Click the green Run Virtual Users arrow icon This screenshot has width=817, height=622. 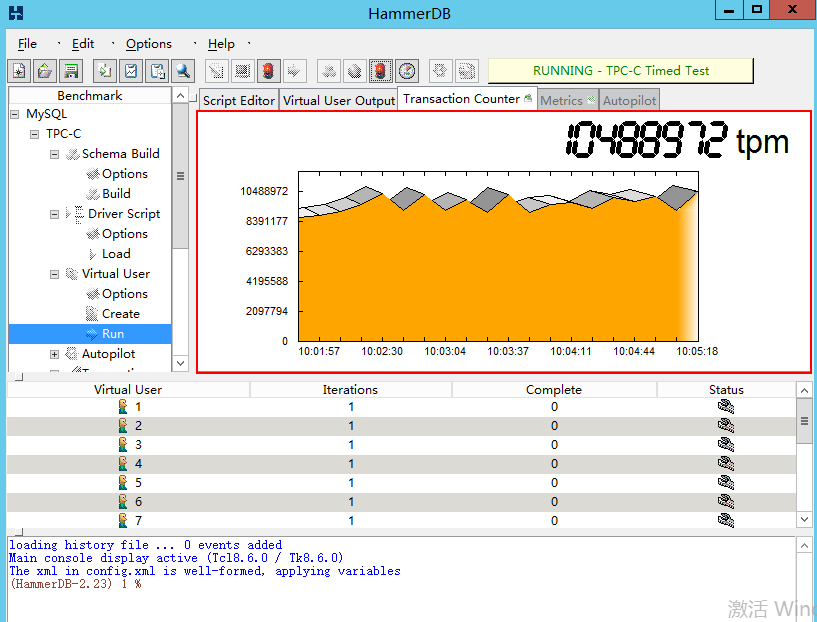coord(293,70)
